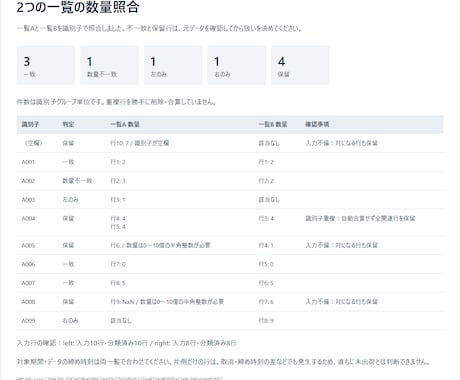
Task: Click the 識別子 column header
Action: (30, 124)
